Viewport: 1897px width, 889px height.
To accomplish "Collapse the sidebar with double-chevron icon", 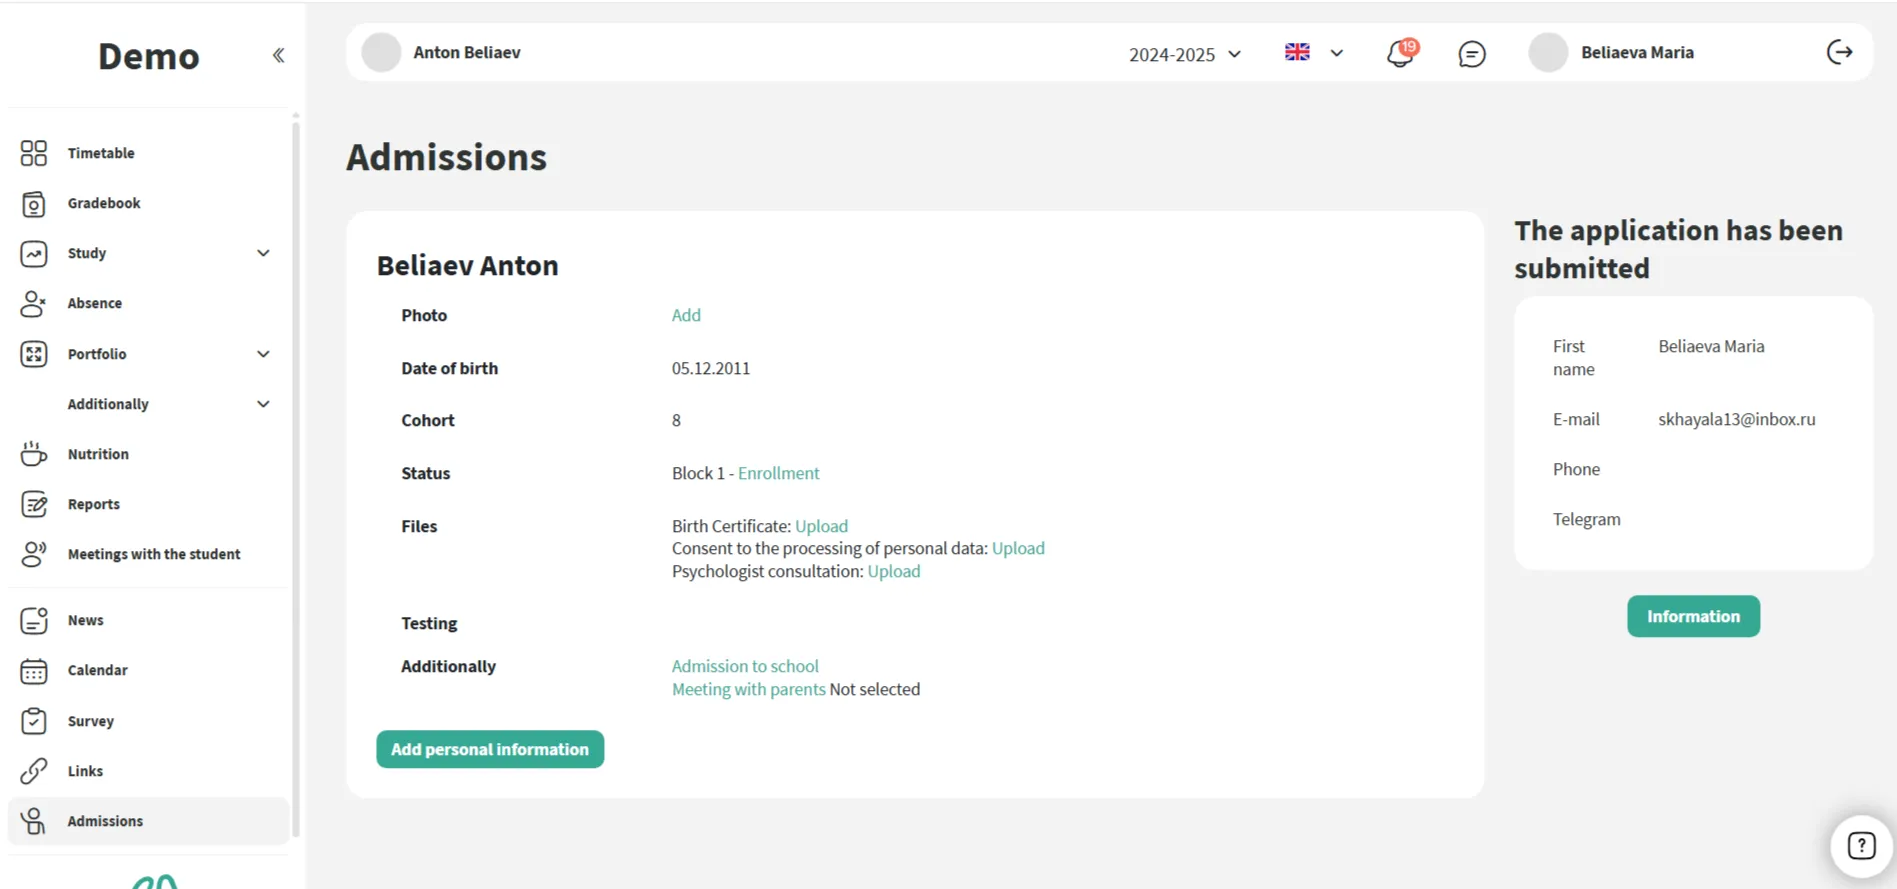I will click(278, 56).
